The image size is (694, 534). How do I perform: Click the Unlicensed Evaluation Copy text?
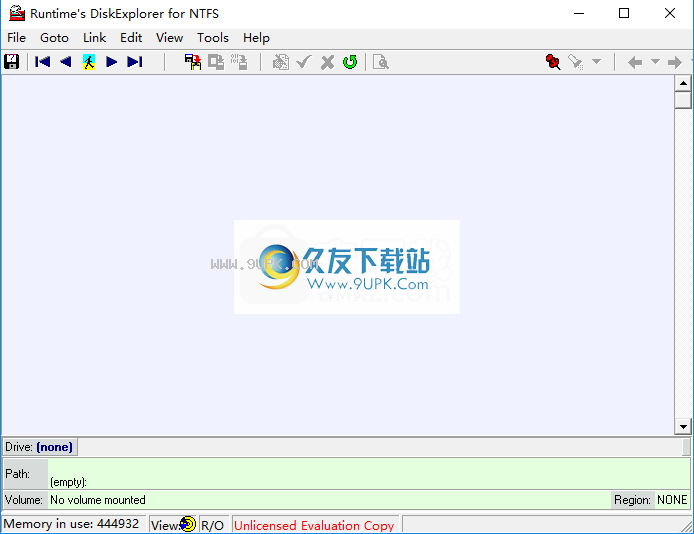314,525
